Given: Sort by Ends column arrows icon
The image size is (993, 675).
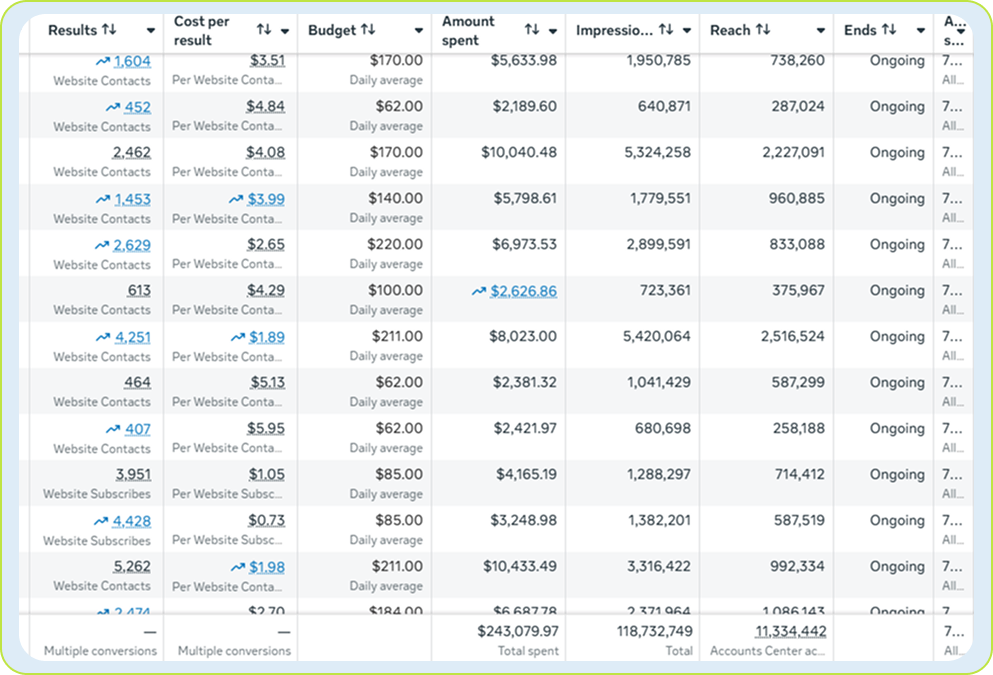Looking at the screenshot, I should [889, 30].
